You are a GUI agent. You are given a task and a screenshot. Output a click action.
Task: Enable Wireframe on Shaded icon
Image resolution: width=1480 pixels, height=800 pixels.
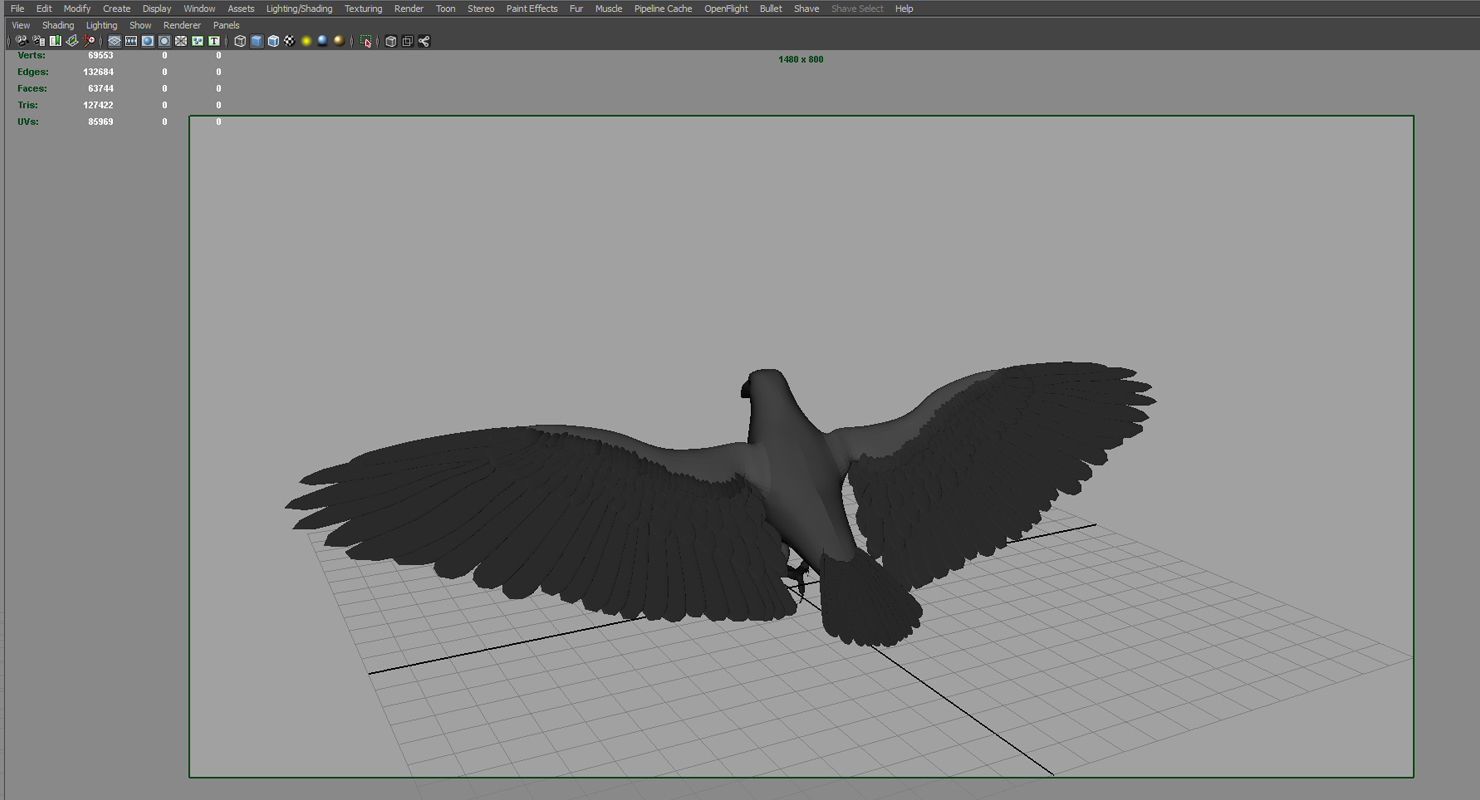(273, 41)
